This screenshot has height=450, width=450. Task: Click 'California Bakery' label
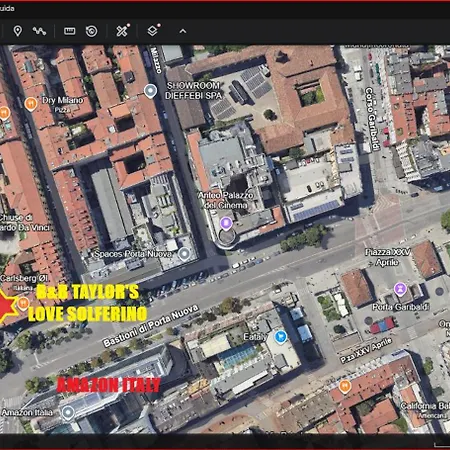(x=425, y=406)
